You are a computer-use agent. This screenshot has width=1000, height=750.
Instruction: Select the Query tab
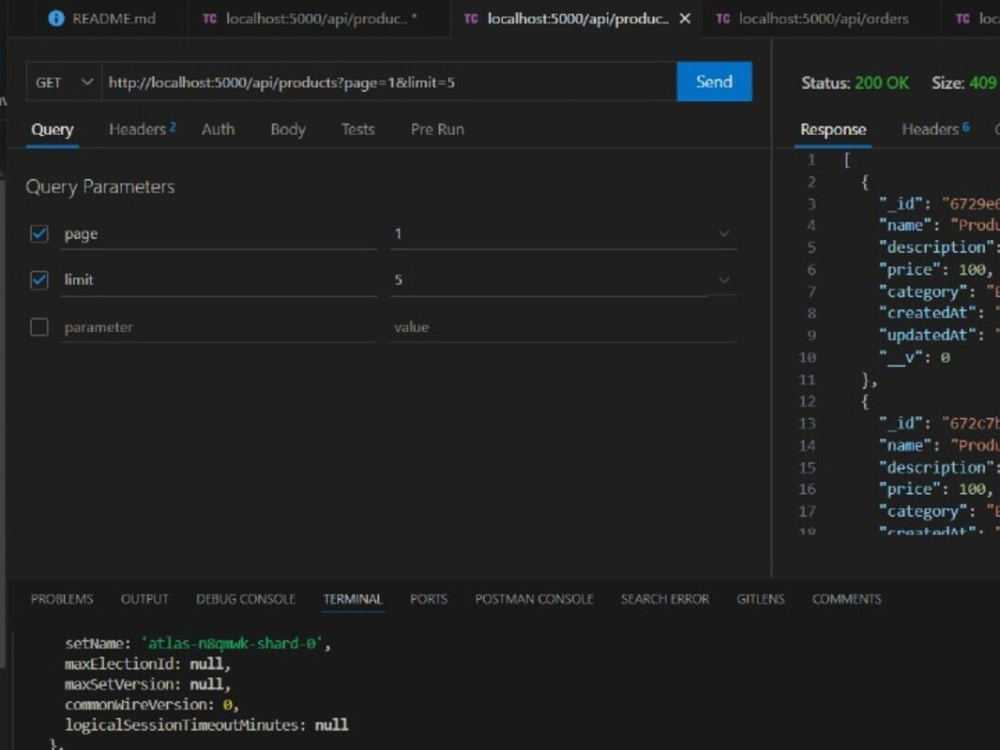click(x=52, y=129)
